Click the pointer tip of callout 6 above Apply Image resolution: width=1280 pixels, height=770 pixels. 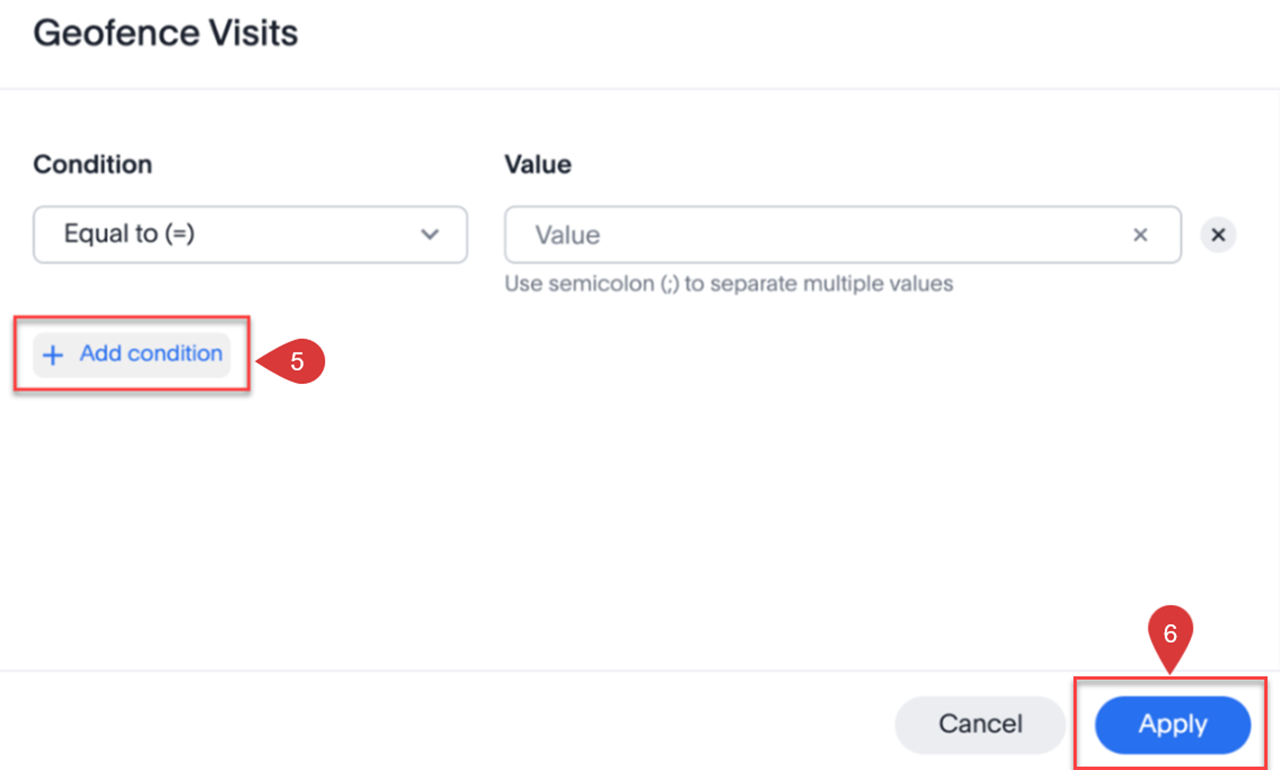pyautogui.click(x=1170, y=670)
